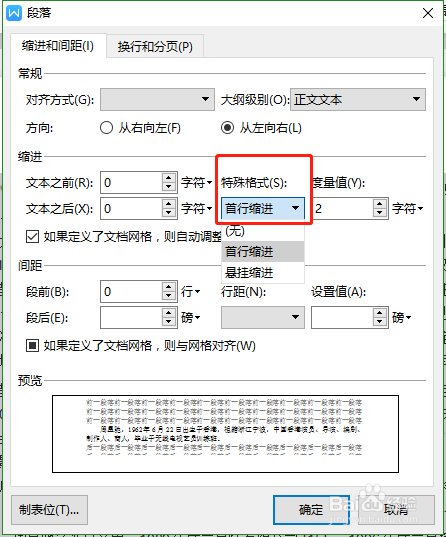Click the 取消 button

coord(396,510)
